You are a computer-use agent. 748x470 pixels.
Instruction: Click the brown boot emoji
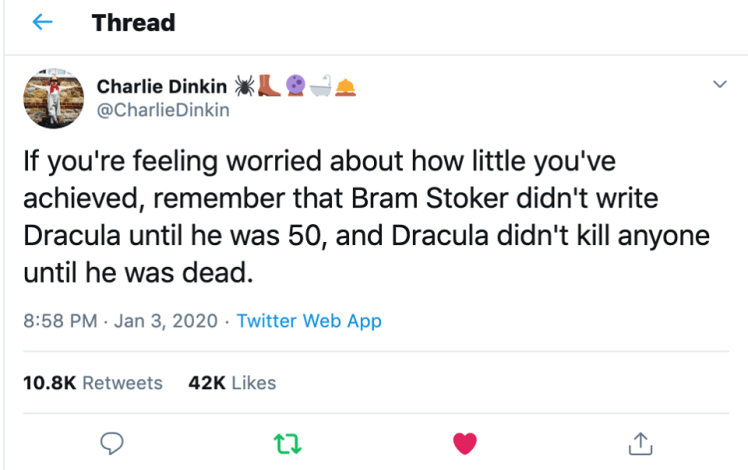point(268,86)
